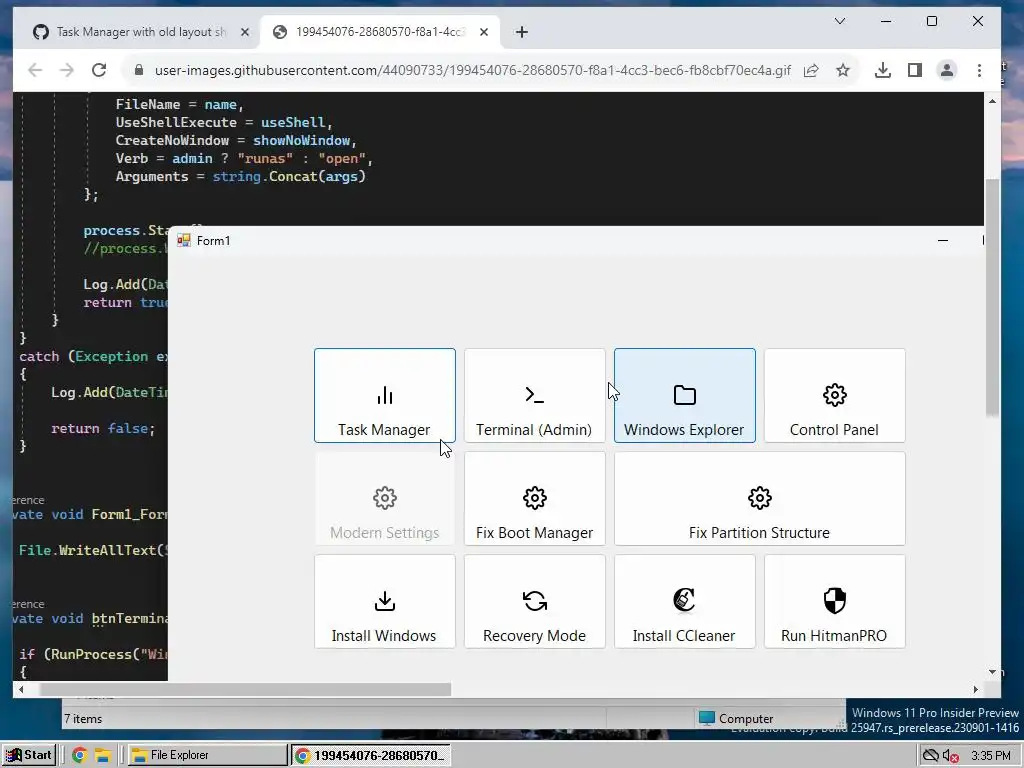Click the 3:35 PM clock

[990, 756]
